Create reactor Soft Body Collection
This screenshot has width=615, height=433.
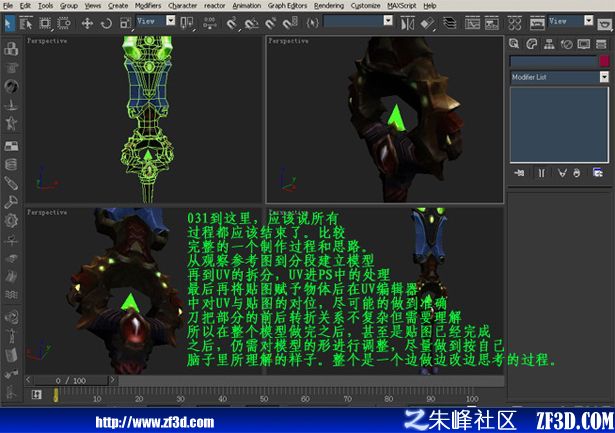pos(11,87)
